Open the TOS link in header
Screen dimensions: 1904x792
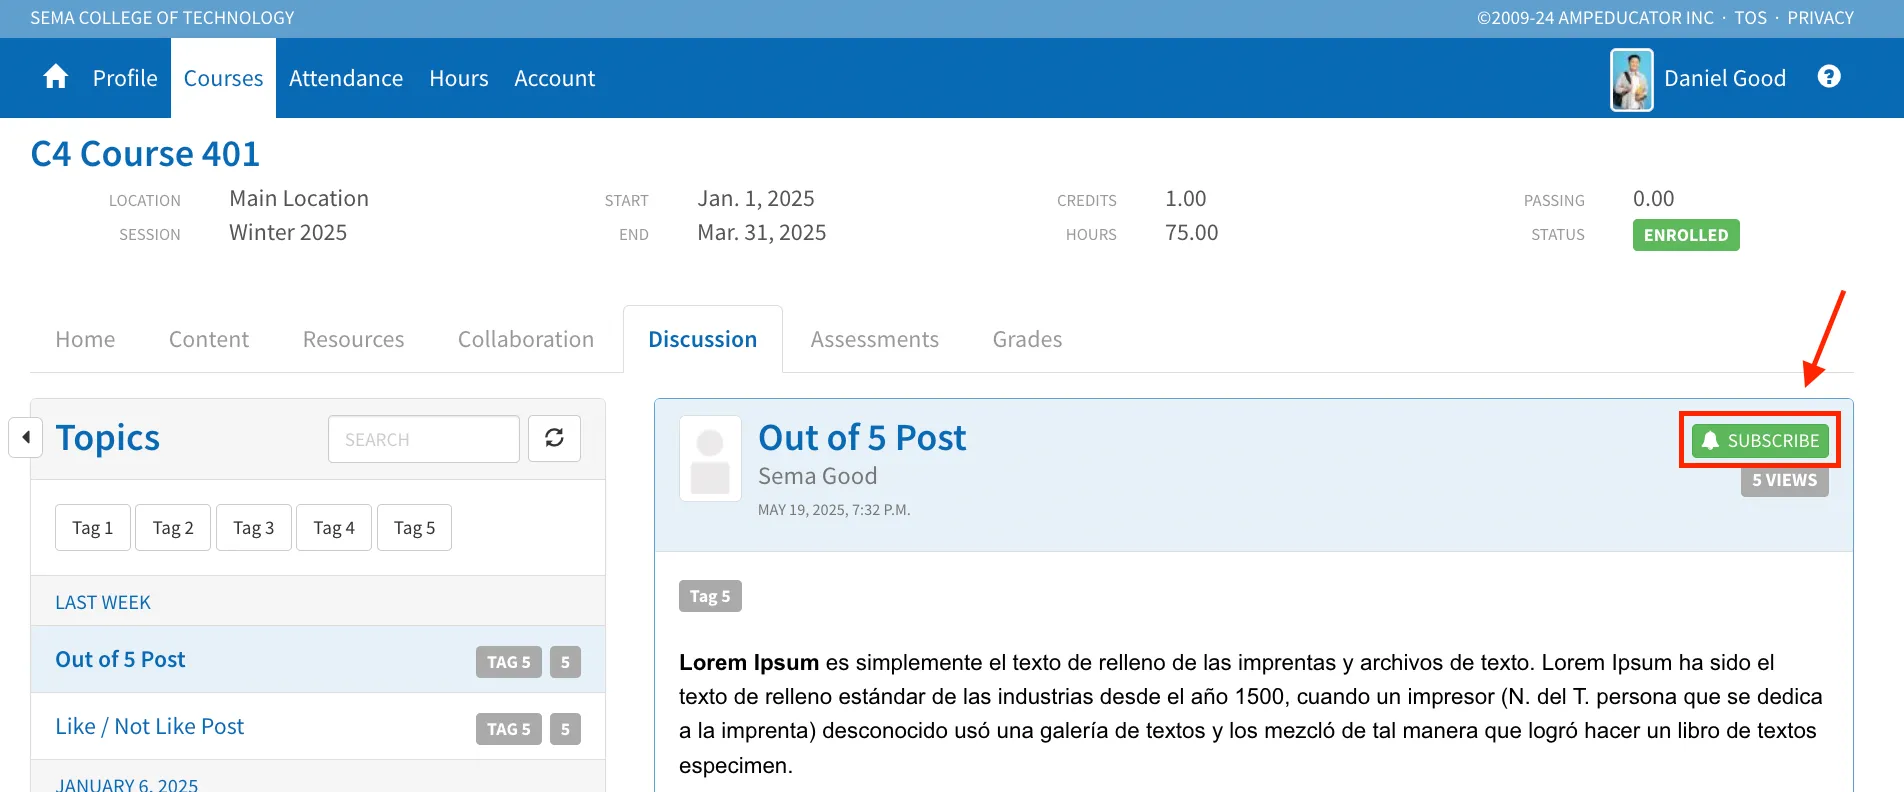point(1750,18)
